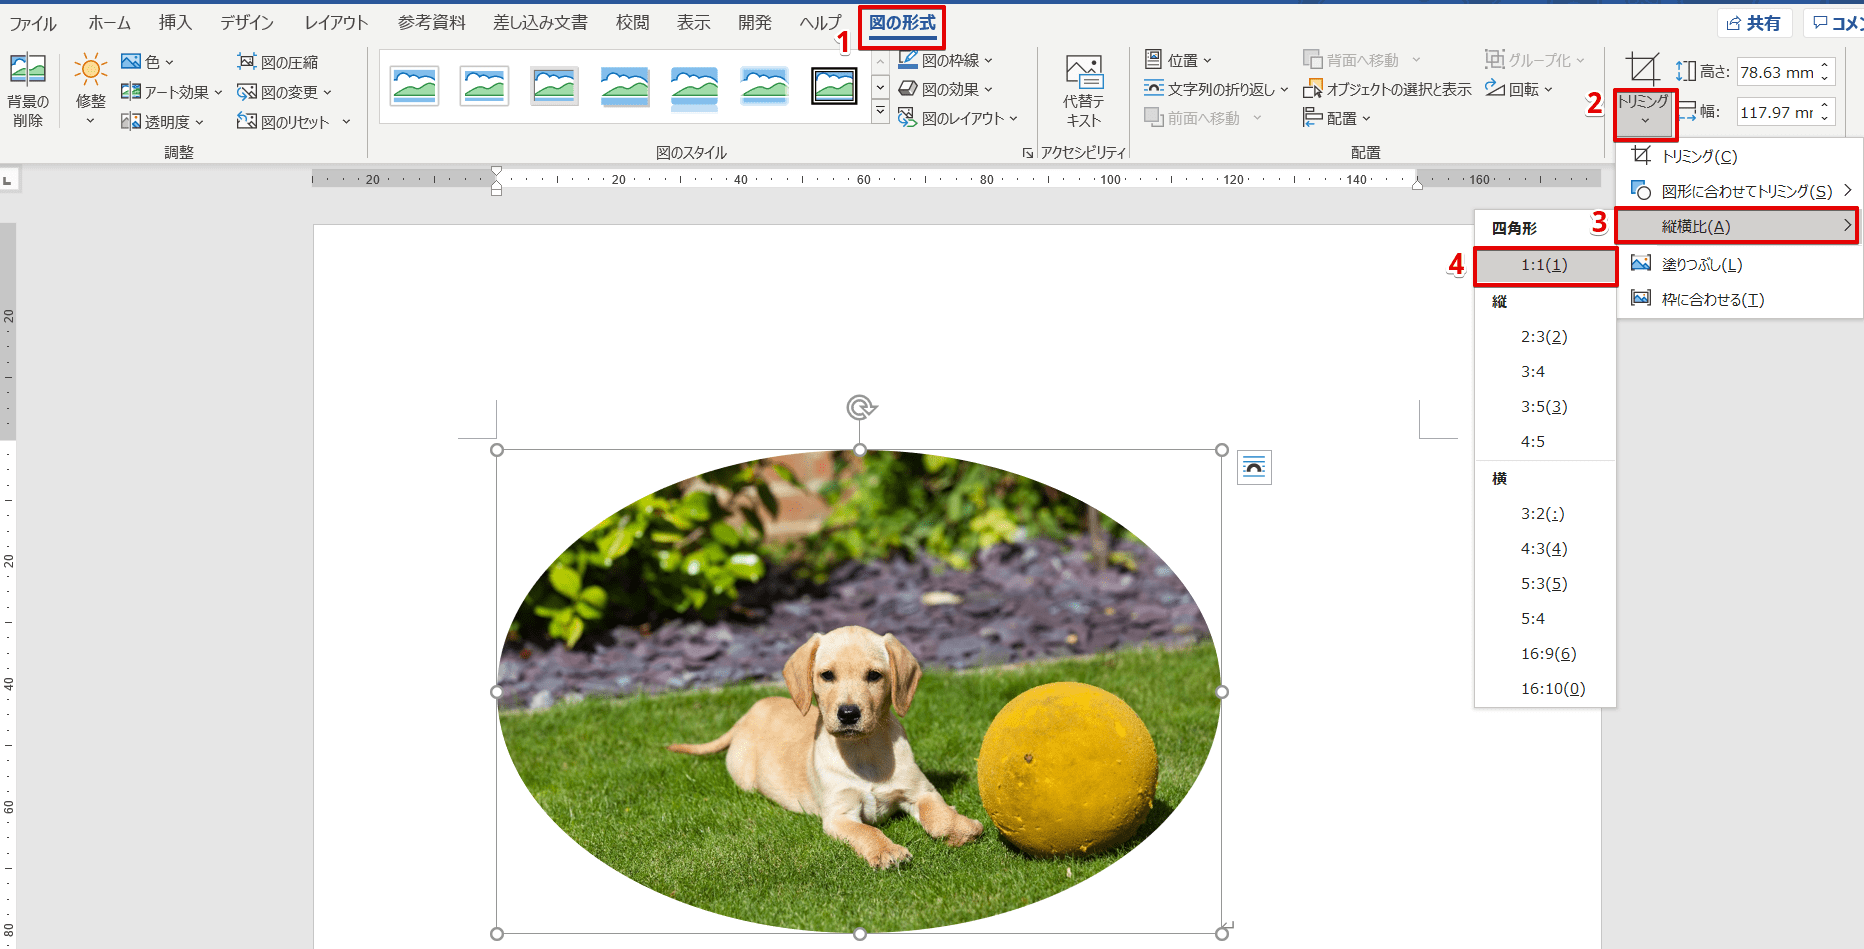Click the Share (共有) button
This screenshot has height=949, width=1864.
(x=1754, y=23)
